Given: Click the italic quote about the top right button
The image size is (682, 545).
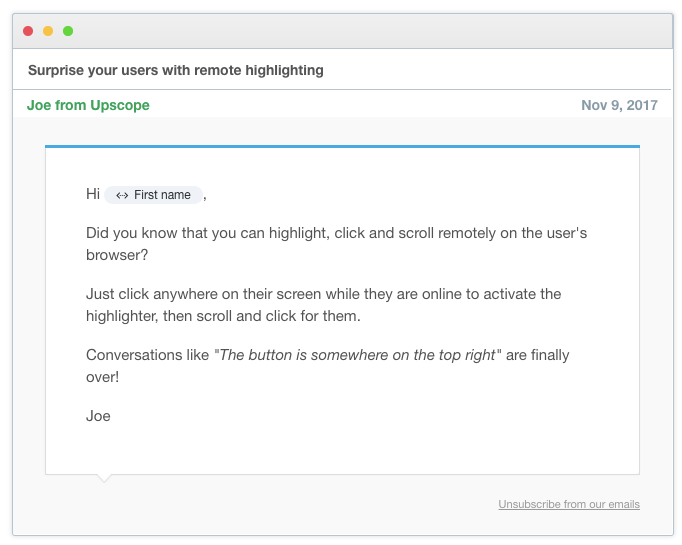Looking at the screenshot, I should [x=358, y=355].
